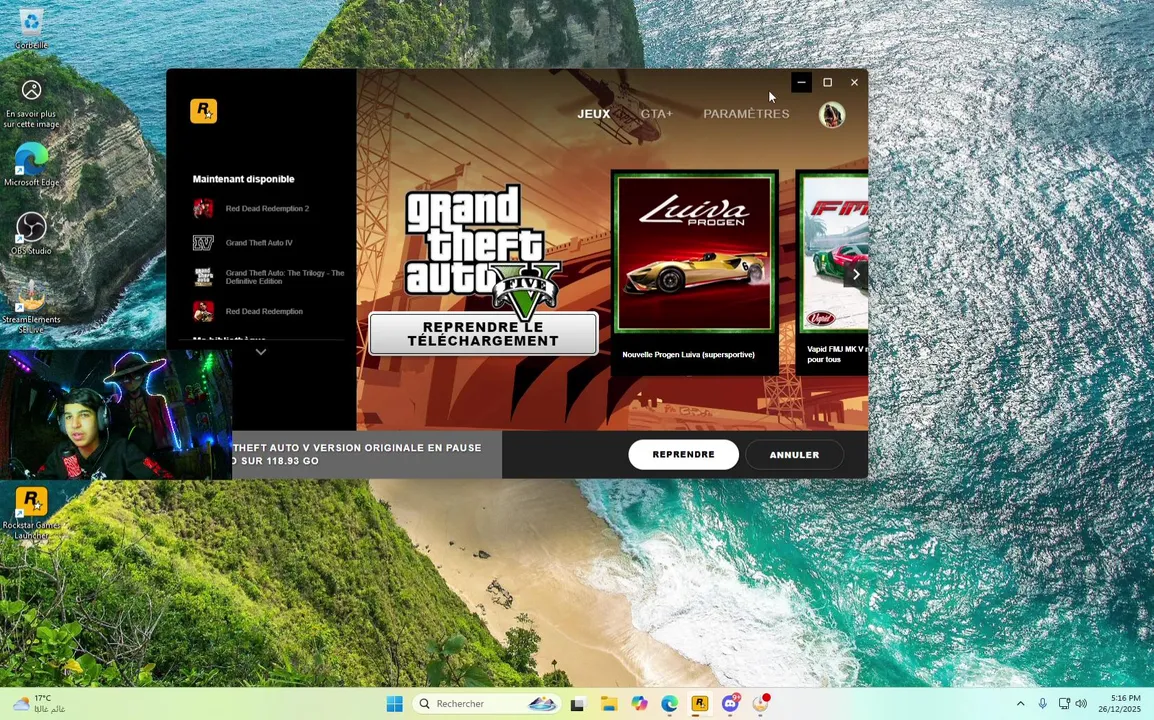Click the Maintenant disponible heading
1154x720 pixels.
[244, 179]
